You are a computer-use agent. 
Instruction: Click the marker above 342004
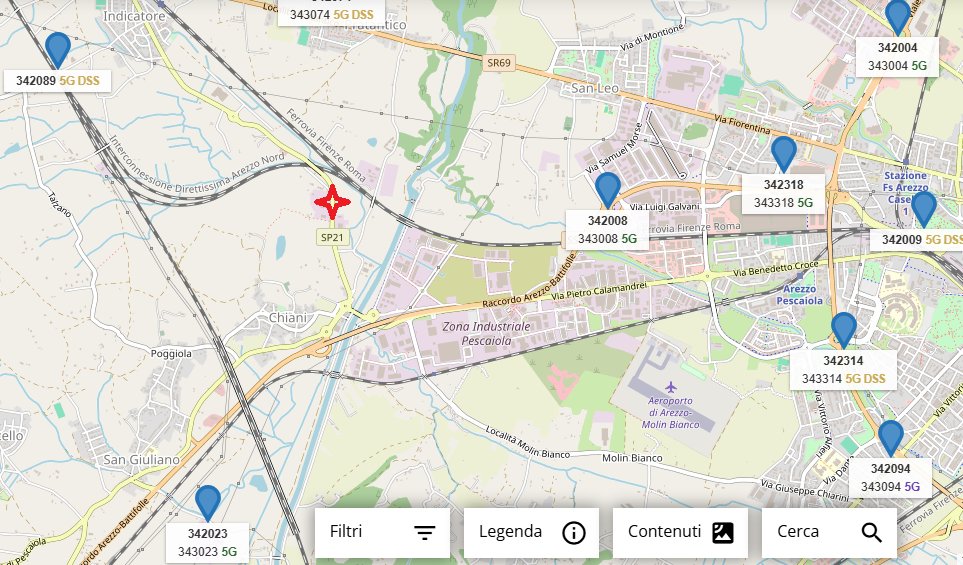897,18
